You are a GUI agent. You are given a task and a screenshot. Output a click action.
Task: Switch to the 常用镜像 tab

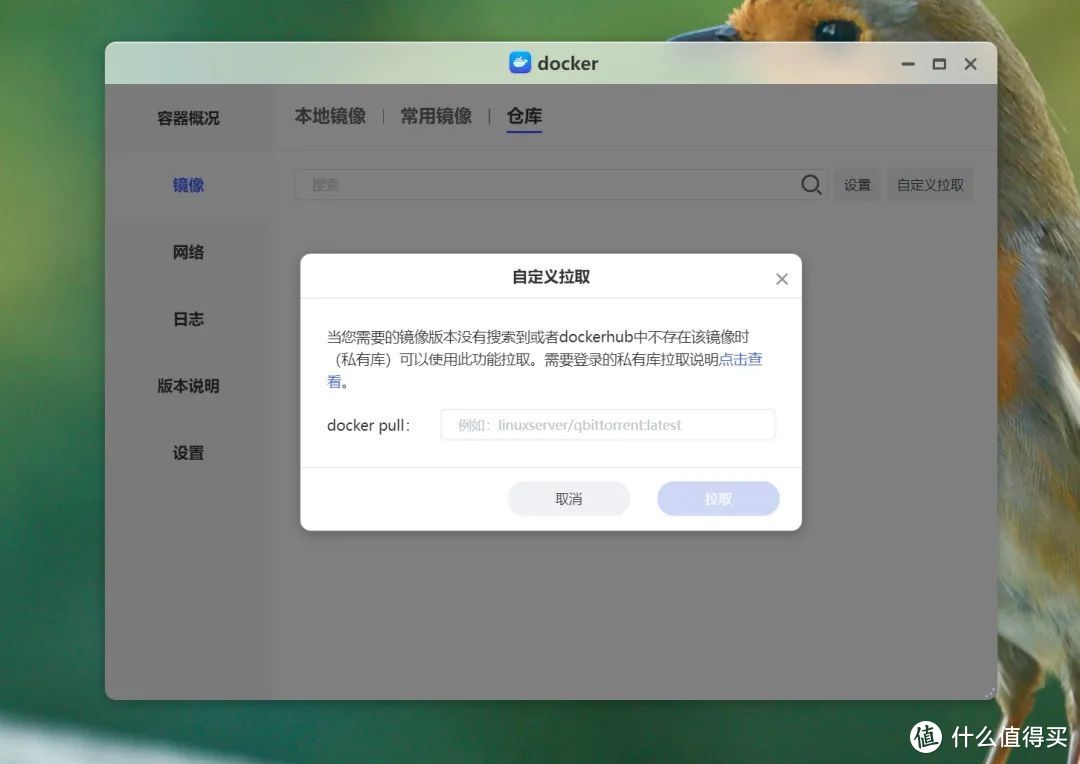tap(436, 115)
